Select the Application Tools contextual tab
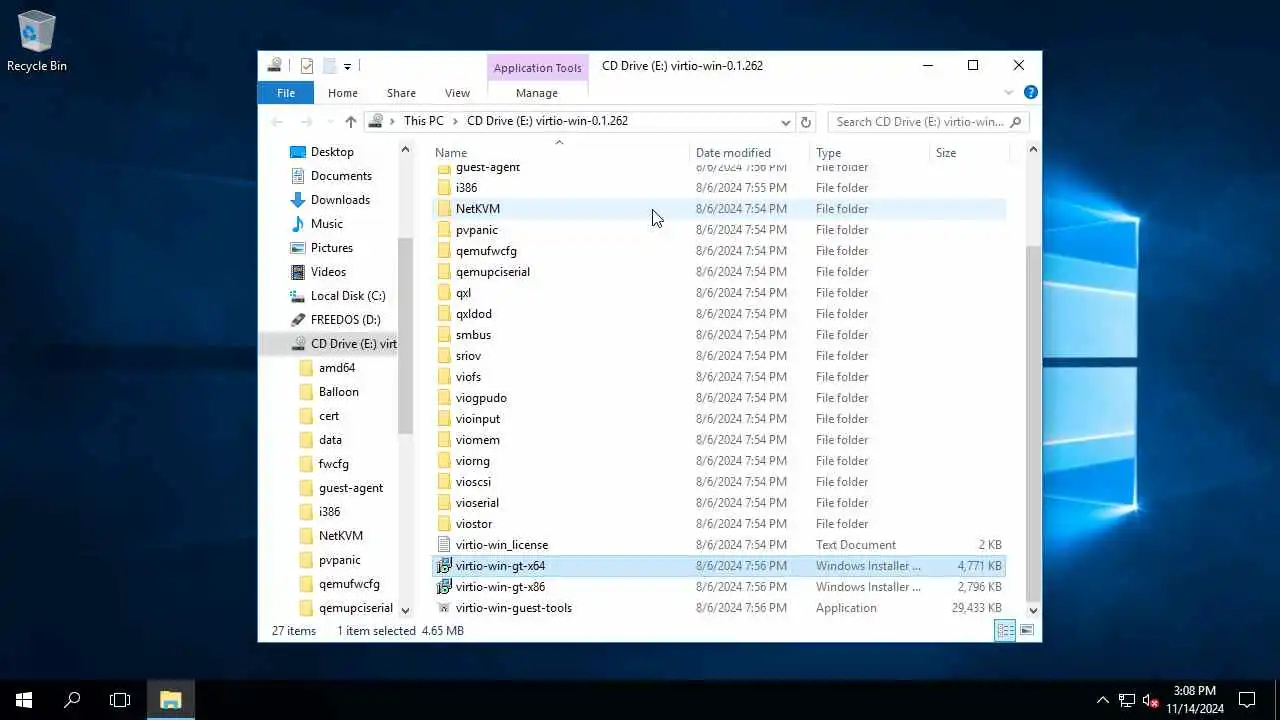 (537, 68)
